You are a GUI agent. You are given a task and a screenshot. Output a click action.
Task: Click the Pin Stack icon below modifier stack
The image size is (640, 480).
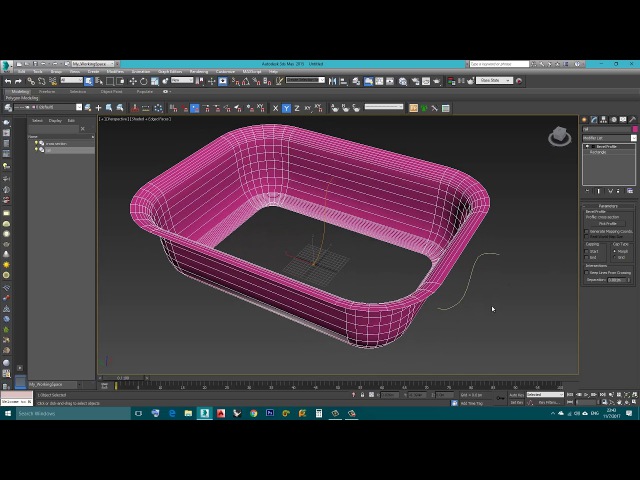pos(587,191)
